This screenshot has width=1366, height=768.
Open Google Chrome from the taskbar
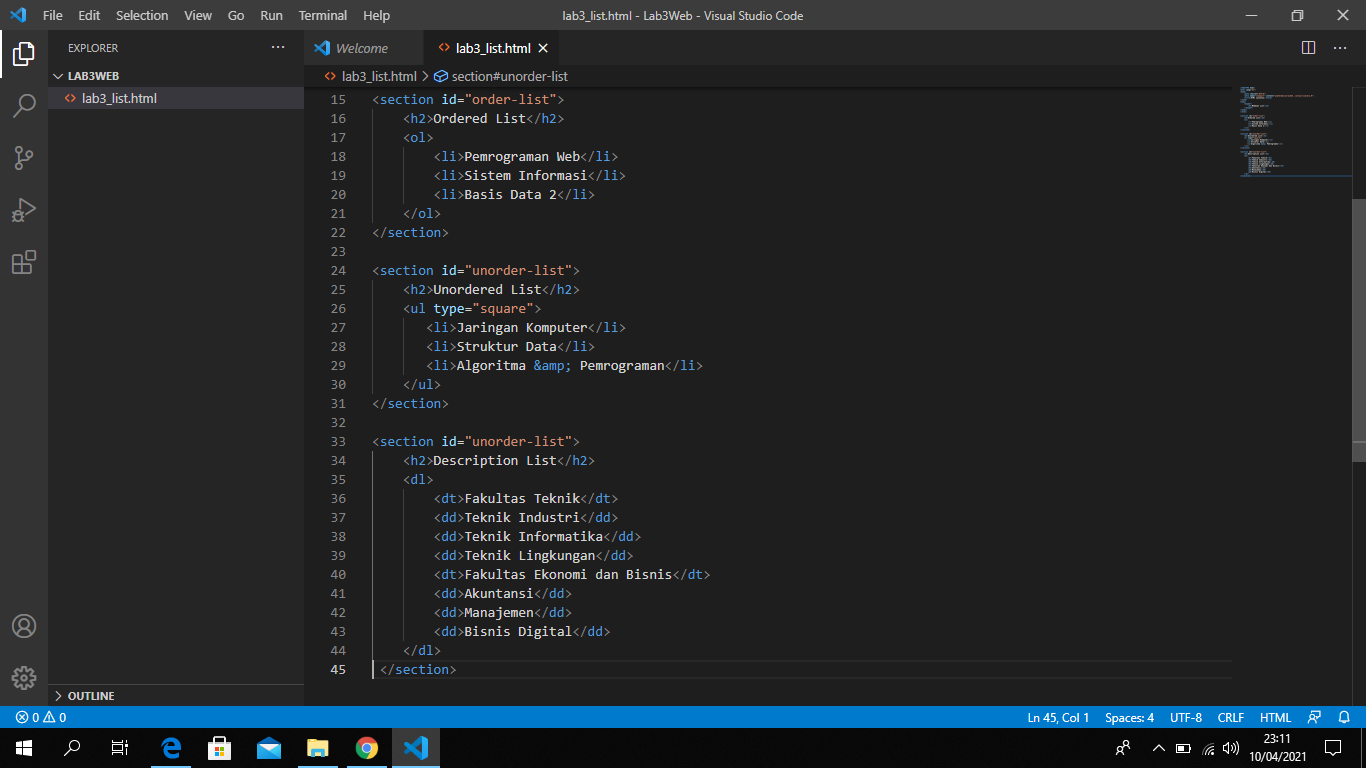tap(367, 747)
